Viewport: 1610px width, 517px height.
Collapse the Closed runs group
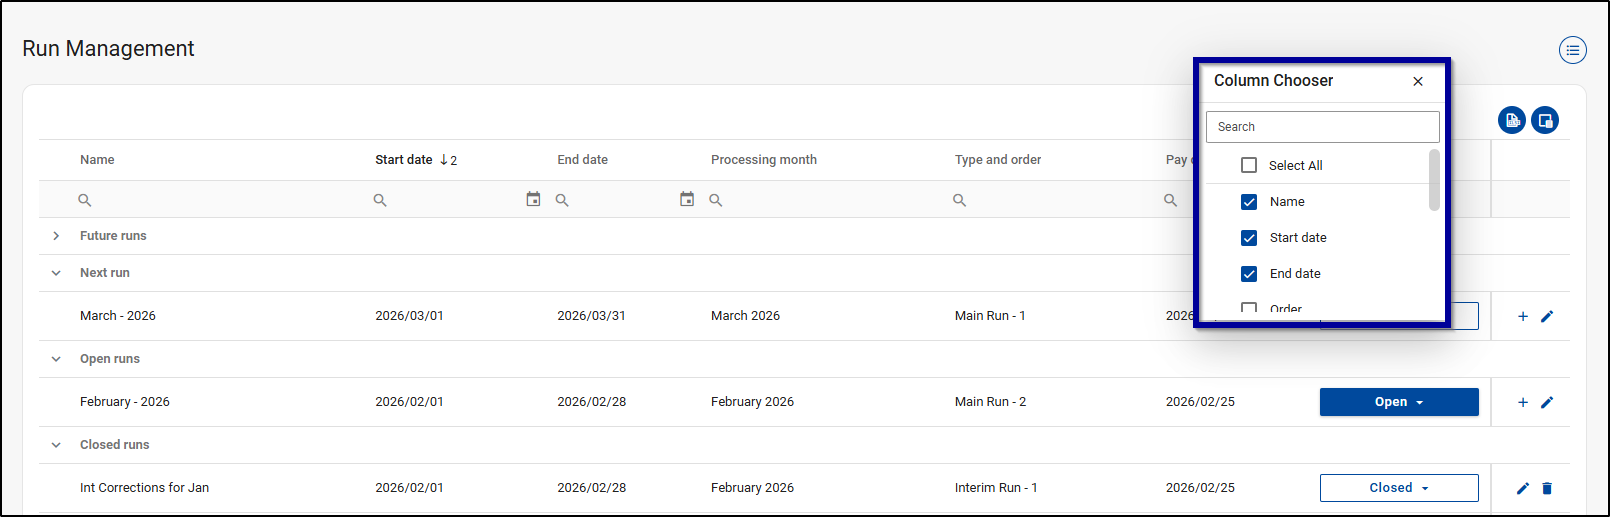pos(56,445)
